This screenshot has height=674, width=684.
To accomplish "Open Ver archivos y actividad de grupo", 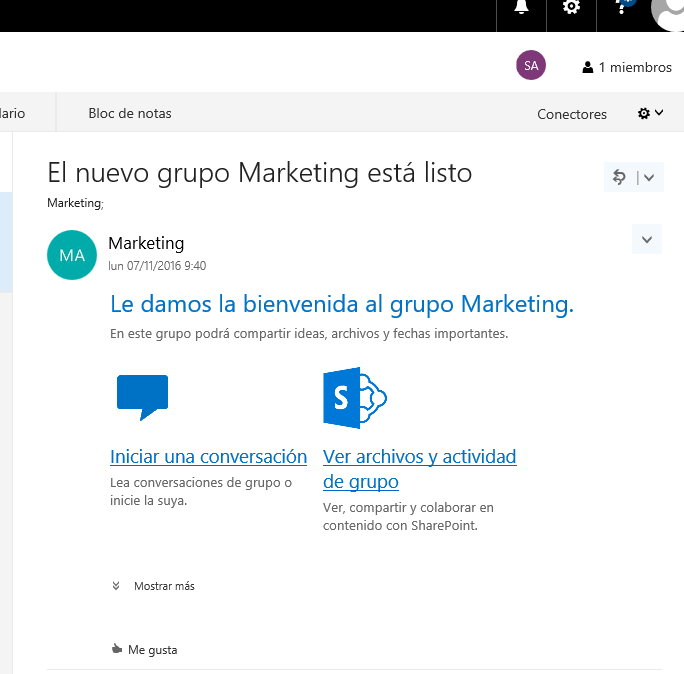I will tap(420, 469).
